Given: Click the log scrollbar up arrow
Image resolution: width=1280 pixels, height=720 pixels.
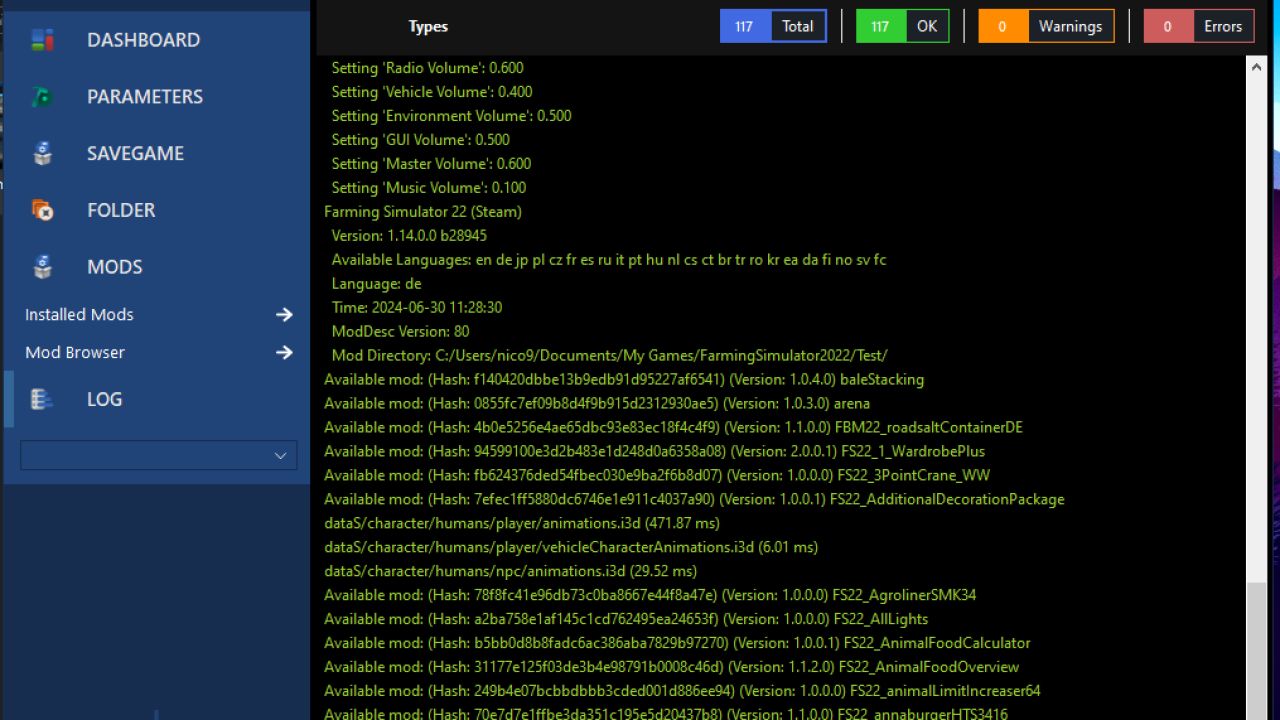Looking at the screenshot, I should tap(1256, 66).
